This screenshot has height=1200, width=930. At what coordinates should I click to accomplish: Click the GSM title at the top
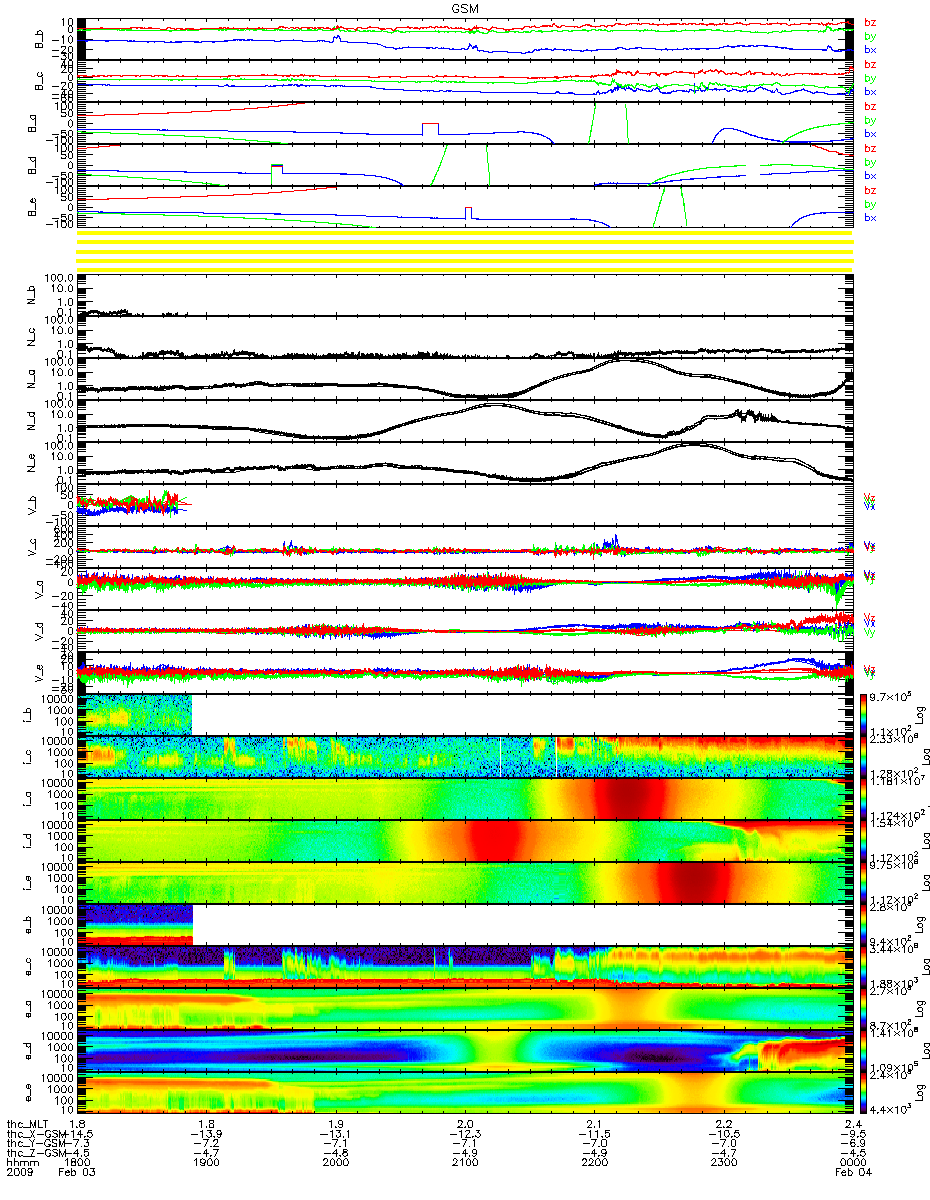[464, 7]
